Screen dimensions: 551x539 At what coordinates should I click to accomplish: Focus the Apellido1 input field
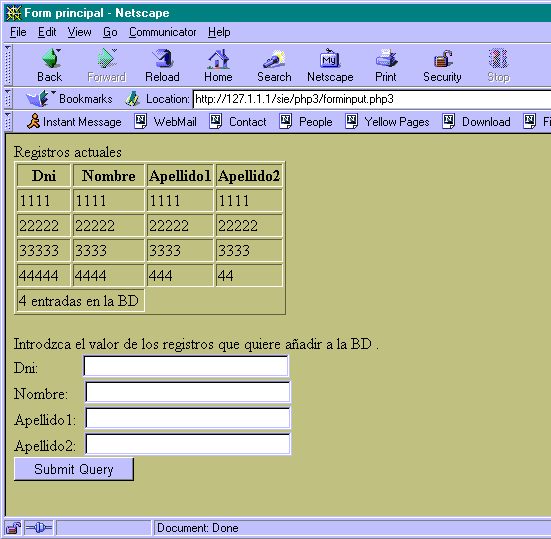188,418
